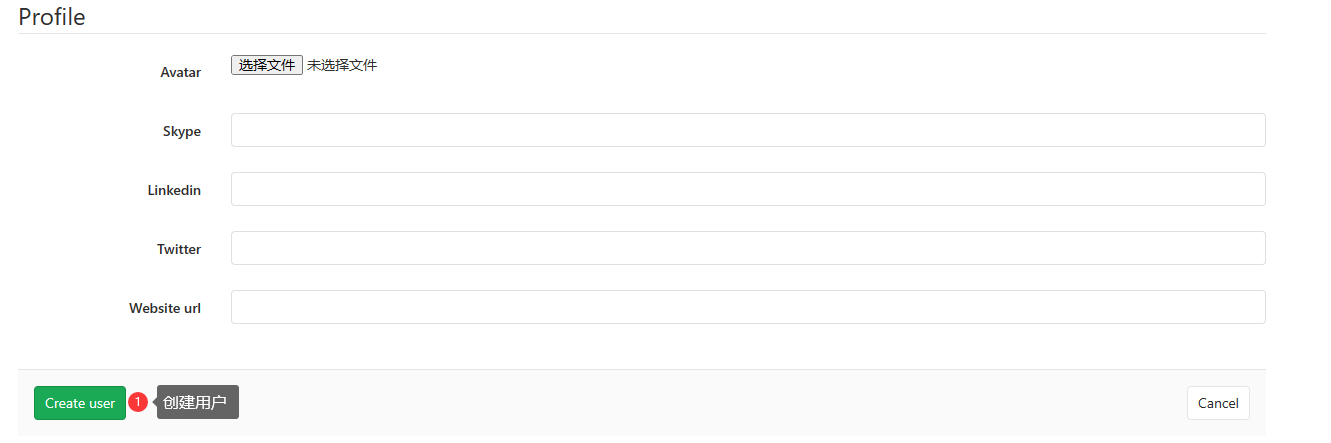Click the Skype field label
This screenshot has width=1331, height=443.
click(182, 131)
